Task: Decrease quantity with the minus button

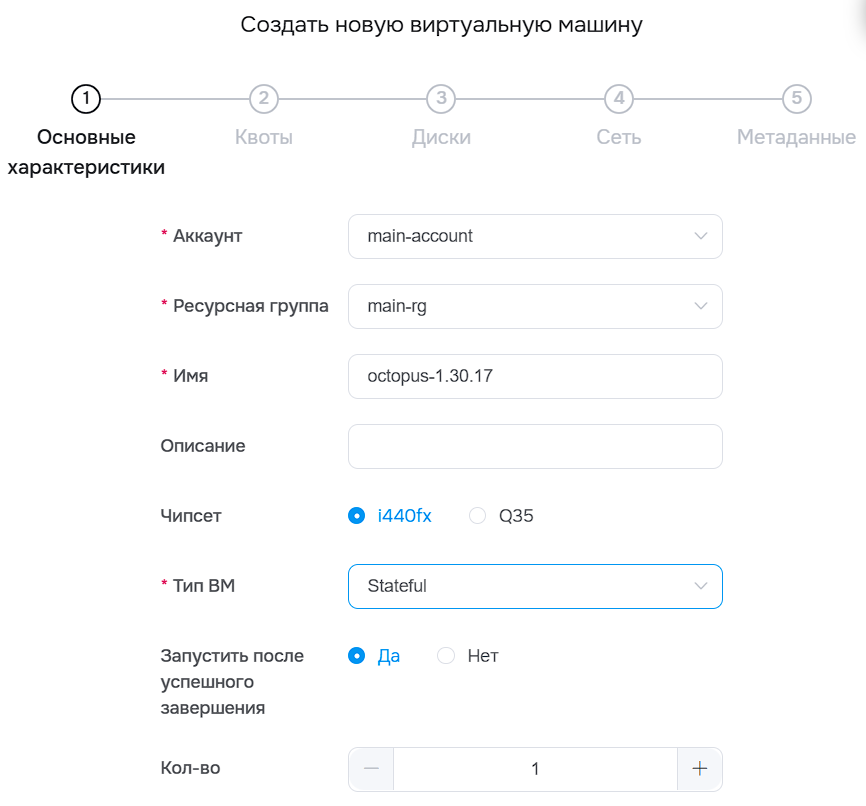Action: click(371, 769)
